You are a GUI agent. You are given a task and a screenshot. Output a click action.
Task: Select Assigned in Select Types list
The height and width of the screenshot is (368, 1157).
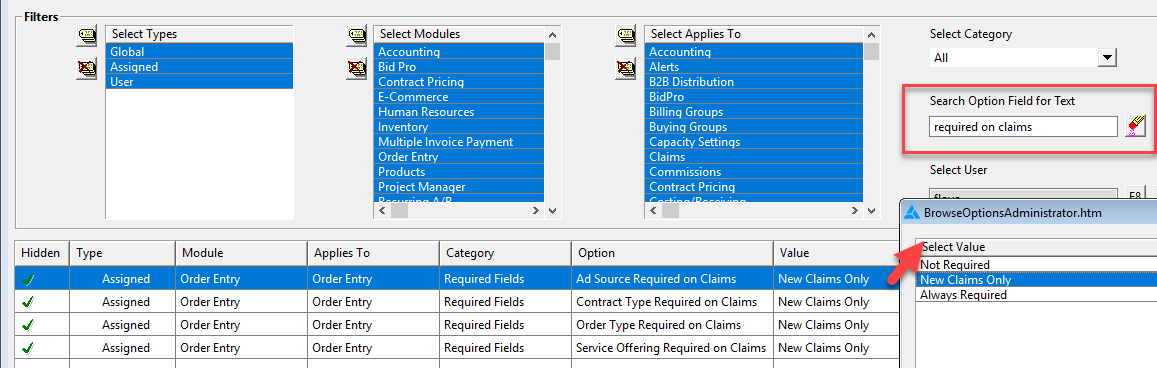pyautogui.click(x=199, y=66)
